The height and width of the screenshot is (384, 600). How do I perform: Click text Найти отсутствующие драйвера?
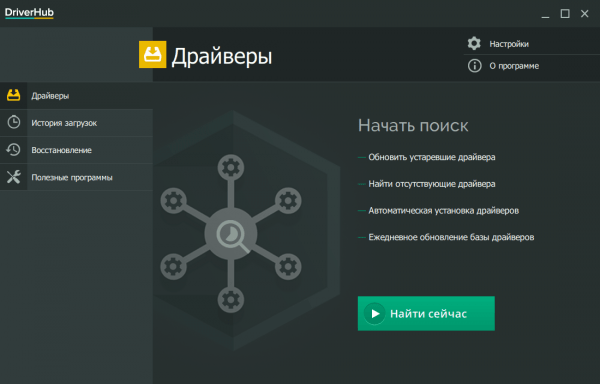point(432,184)
